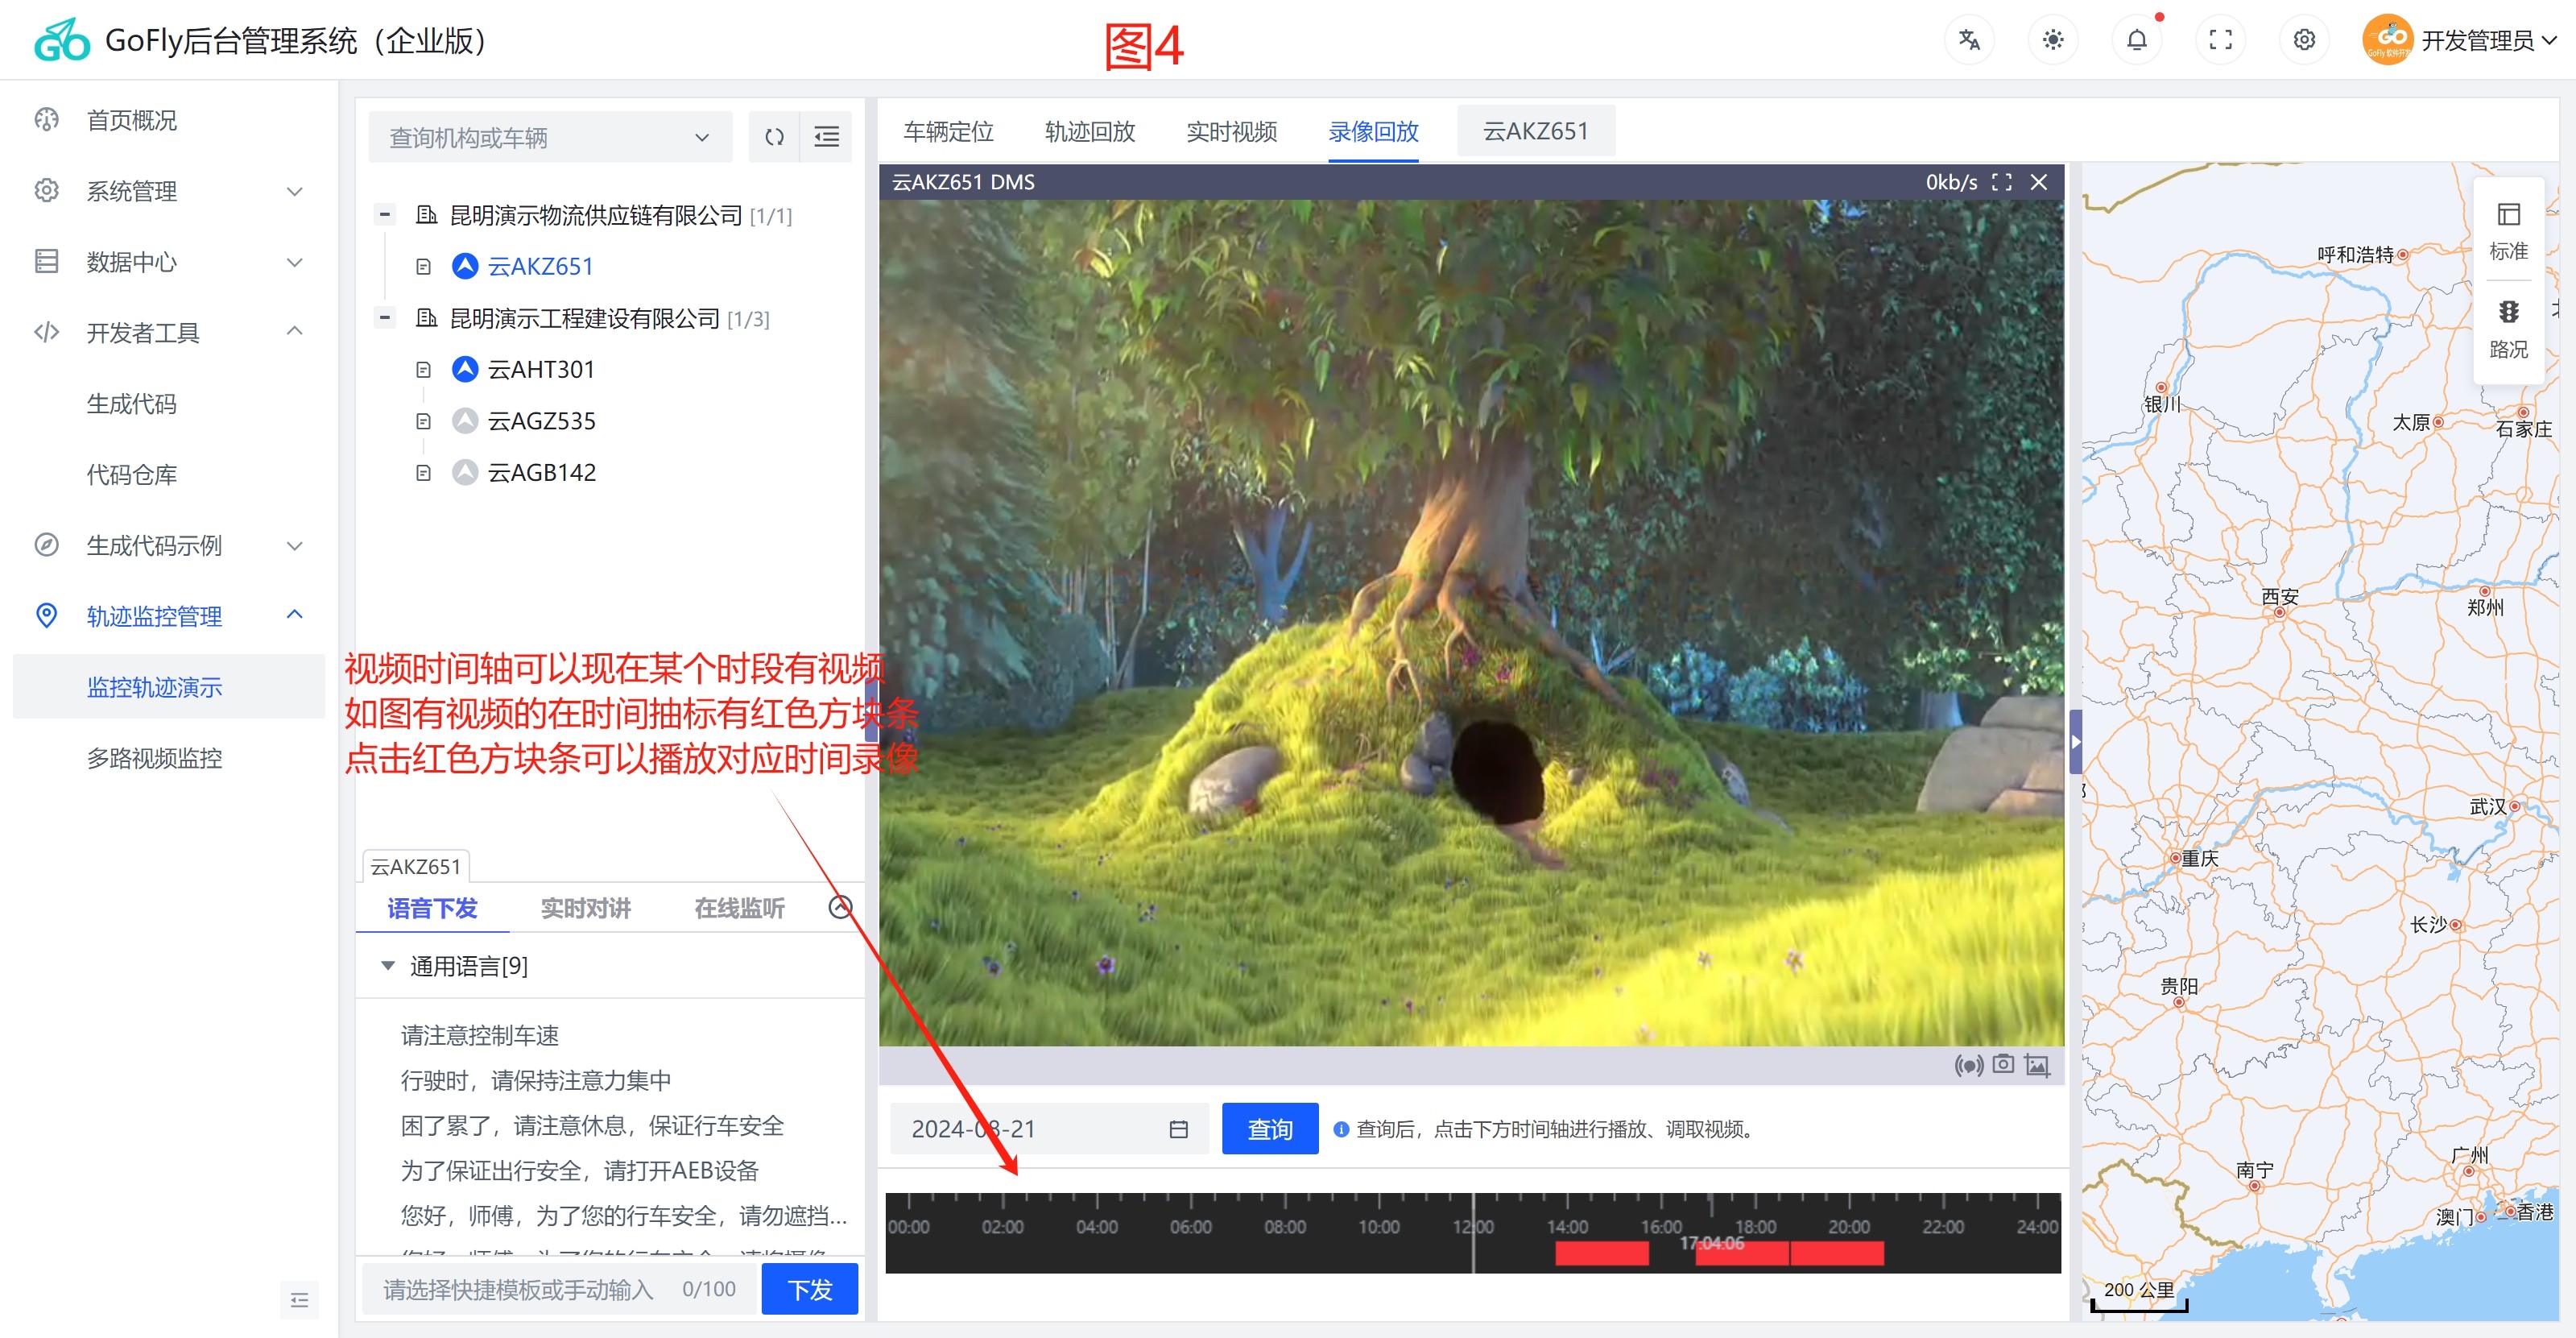
Task: Collapse the sidebar with bottom toggle icon
Action: pos(299,1300)
